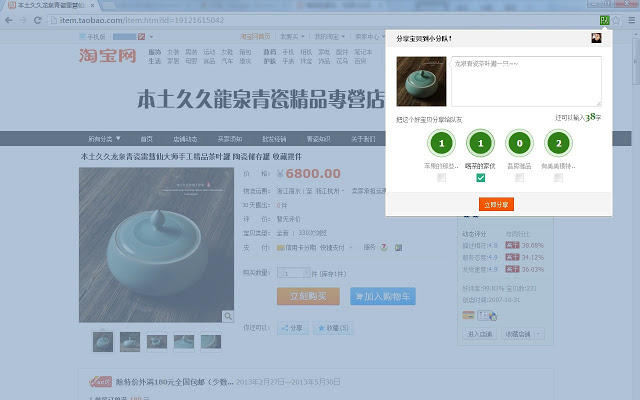The width and height of the screenshot is (640, 400).
Task: Open the 所有分类 category dropdown
Action: click(104, 139)
